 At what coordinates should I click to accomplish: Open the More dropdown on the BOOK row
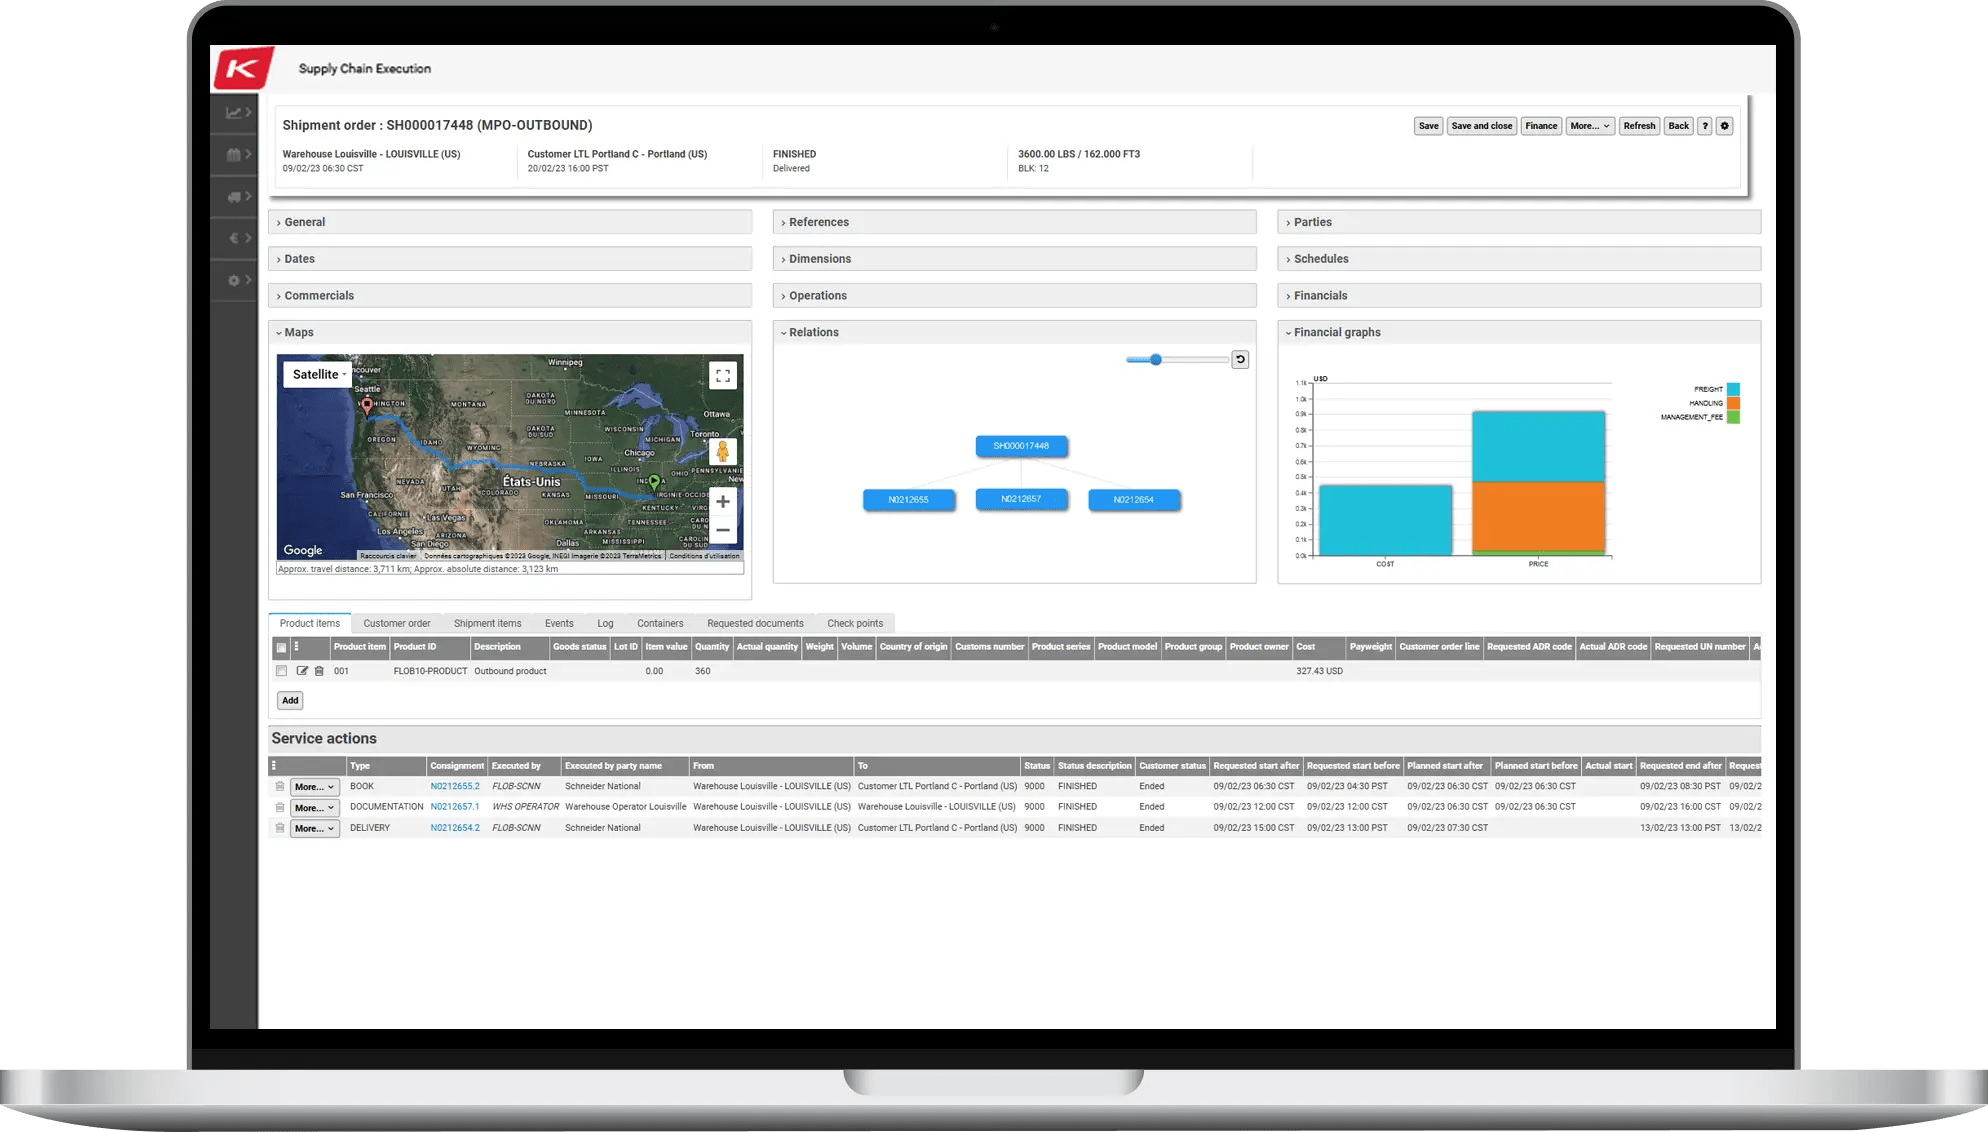[x=313, y=786]
